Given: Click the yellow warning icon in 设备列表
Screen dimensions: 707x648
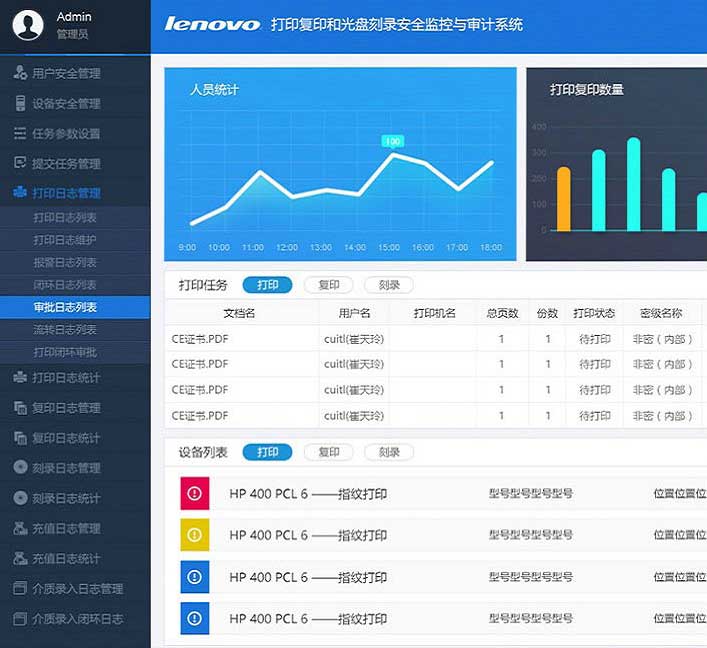Looking at the screenshot, I should (194, 535).
